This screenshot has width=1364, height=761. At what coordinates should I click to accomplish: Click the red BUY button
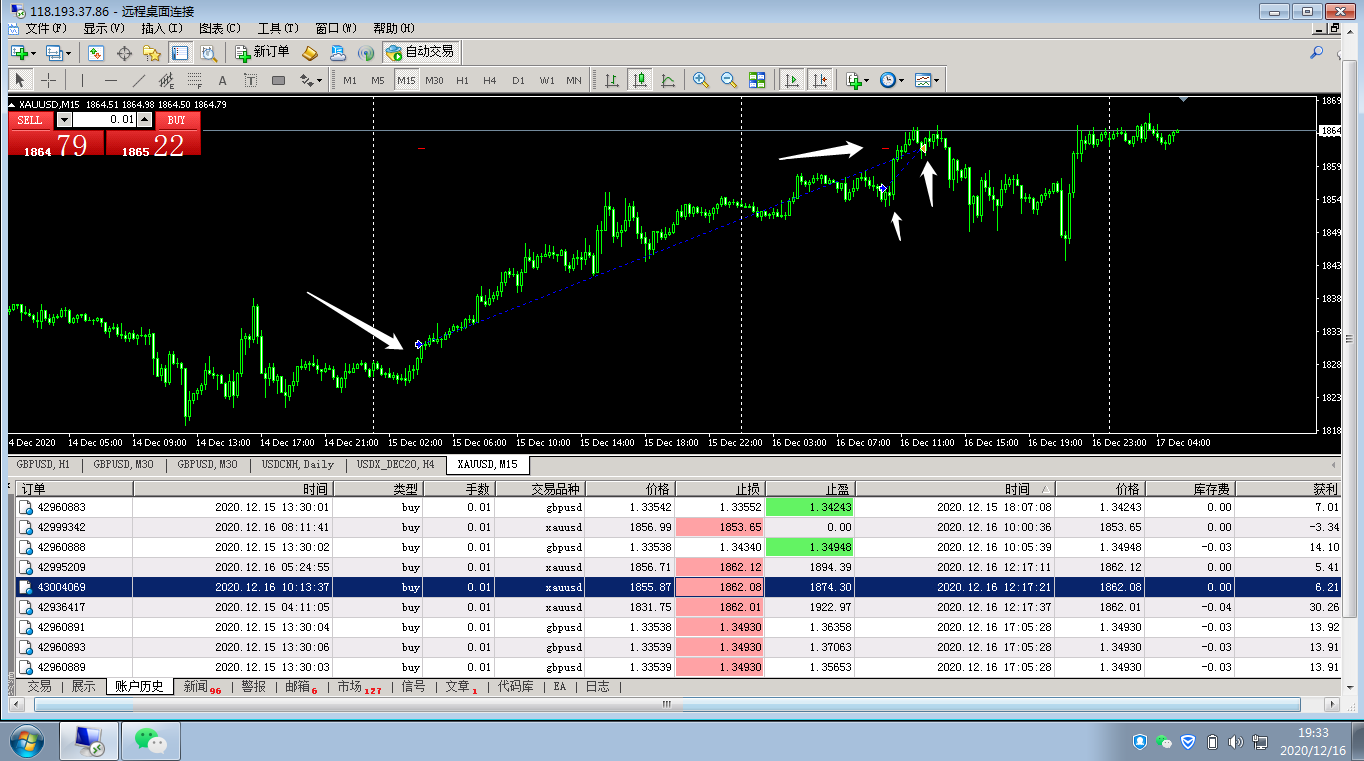[177, 119]
